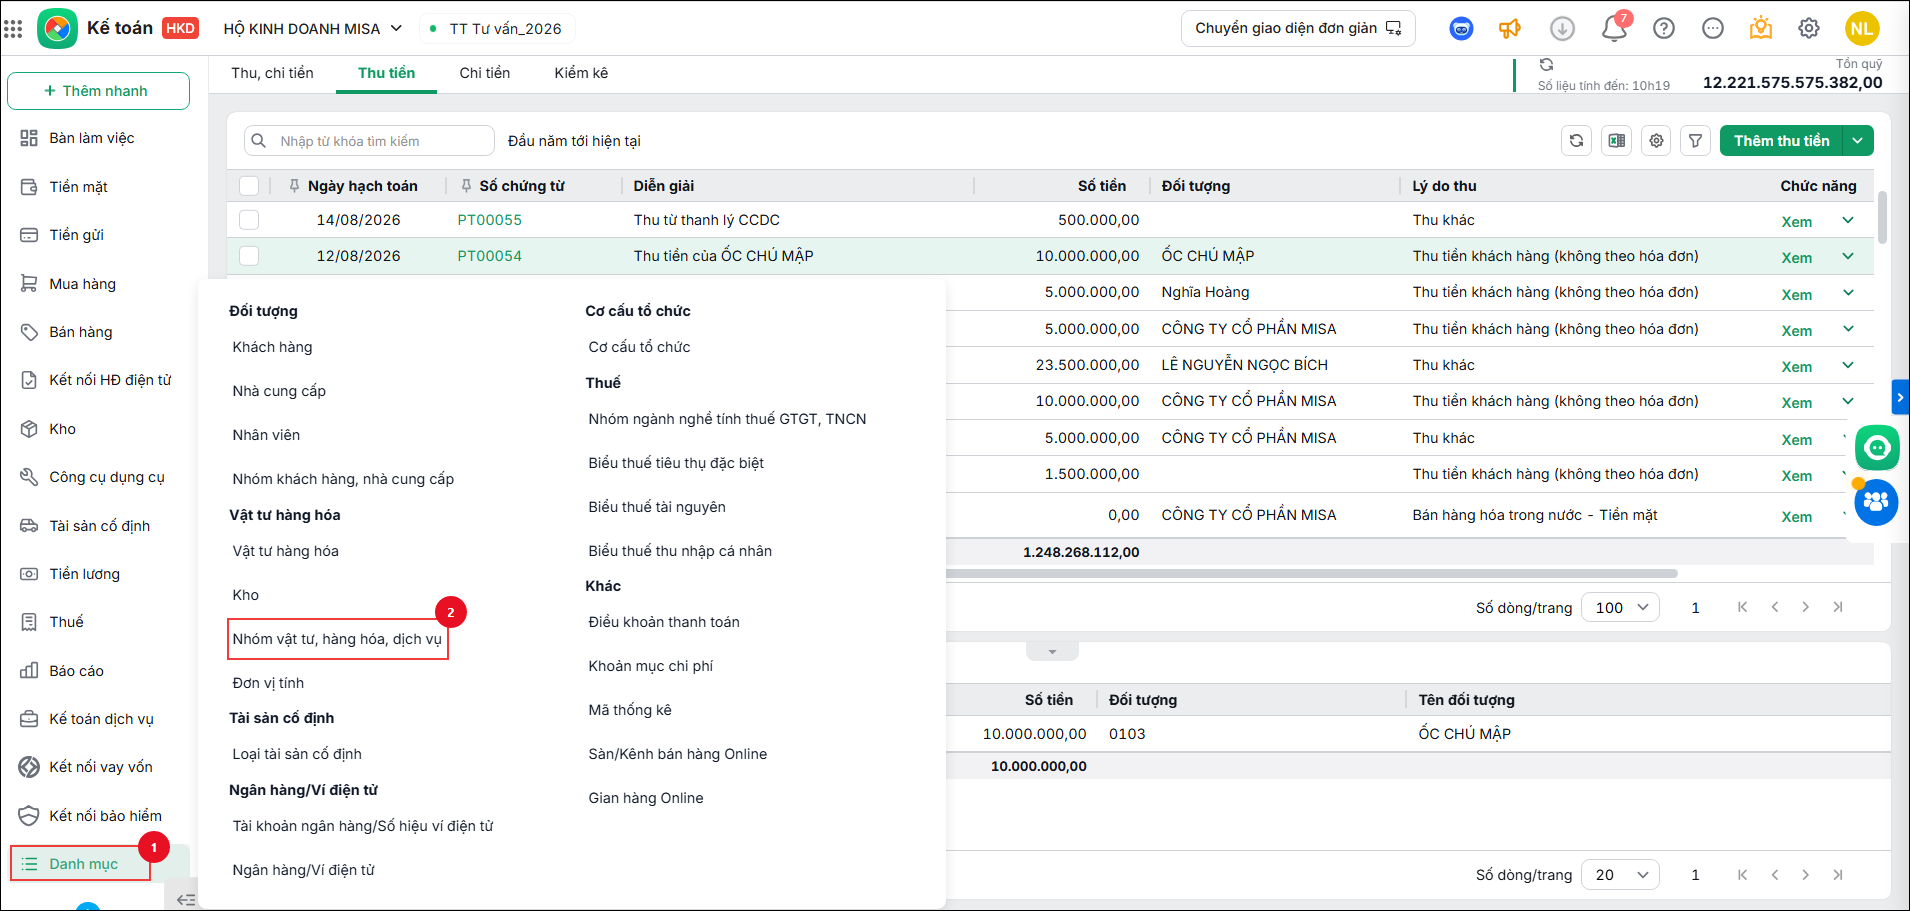Open the settings gear in header

(1809, 29)
